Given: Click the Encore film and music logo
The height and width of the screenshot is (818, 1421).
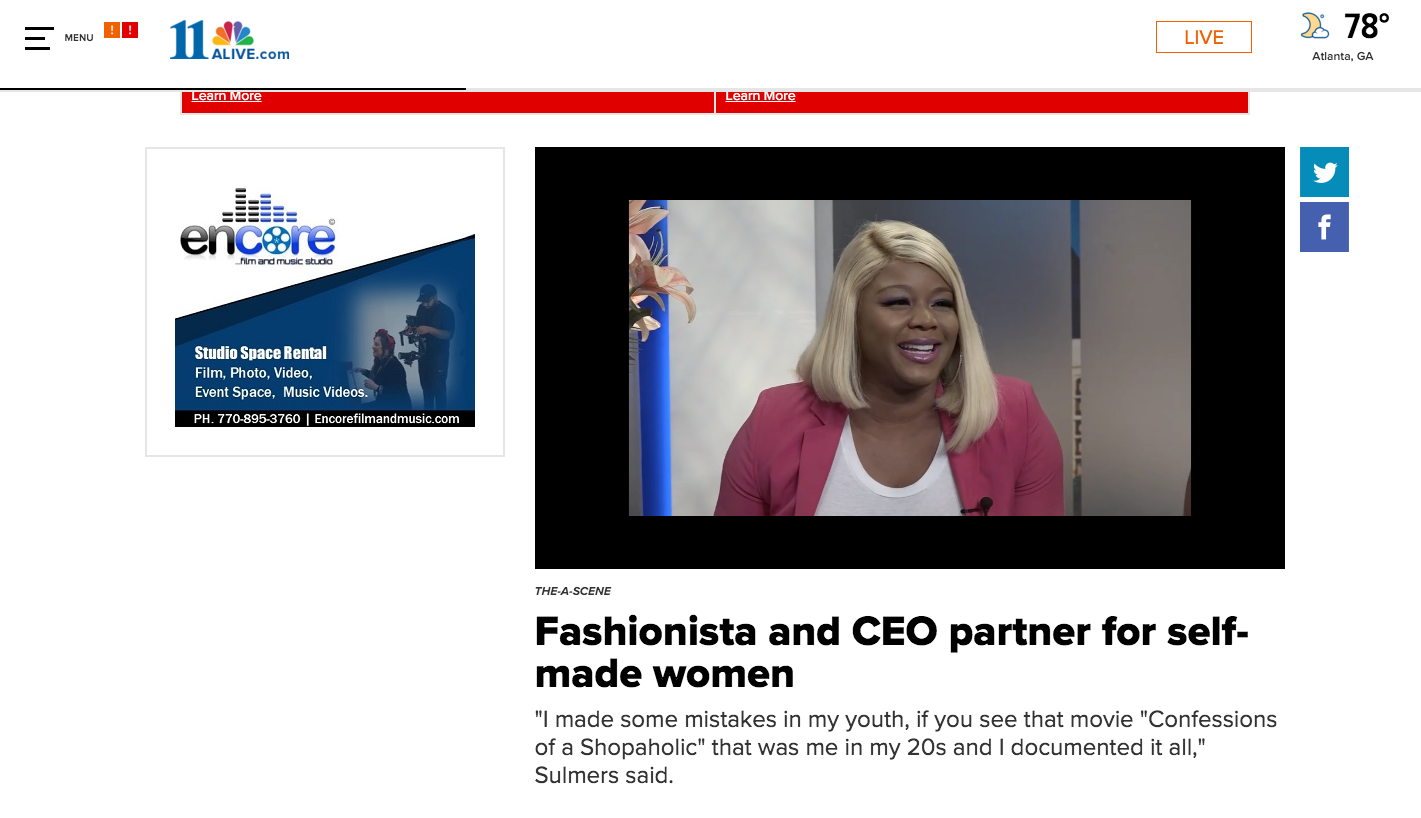Looking at the screenshot, I should [258, 228].
